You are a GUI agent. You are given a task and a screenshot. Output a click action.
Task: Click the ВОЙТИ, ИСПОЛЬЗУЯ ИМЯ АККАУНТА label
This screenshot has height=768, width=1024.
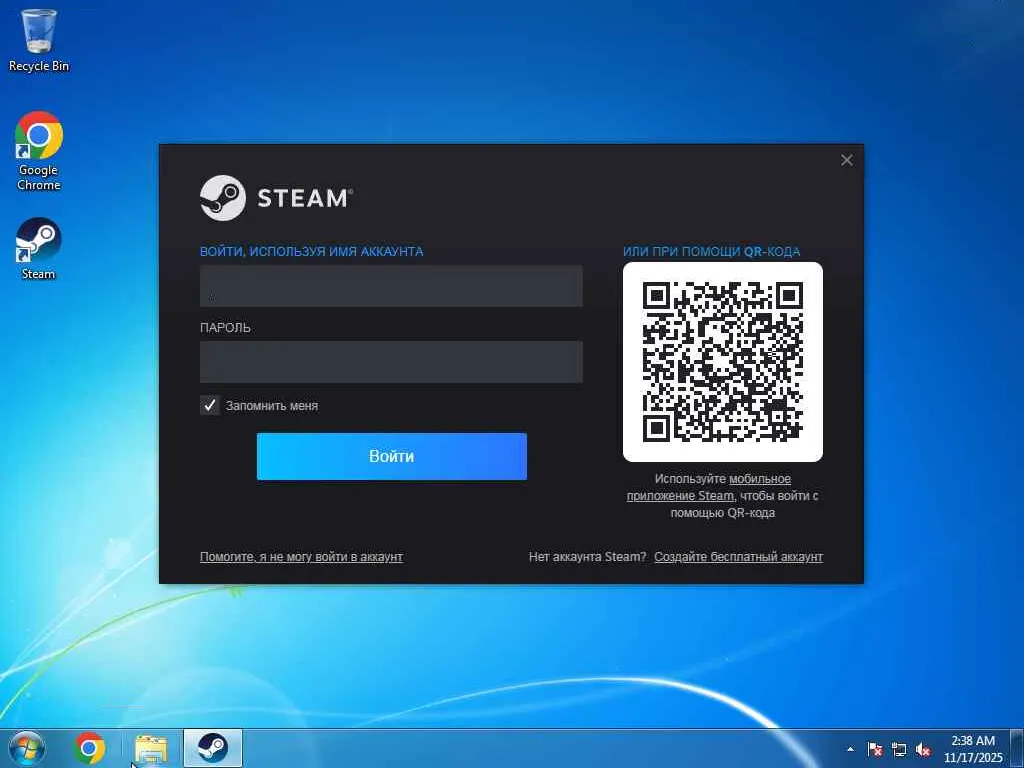(312, 251)
